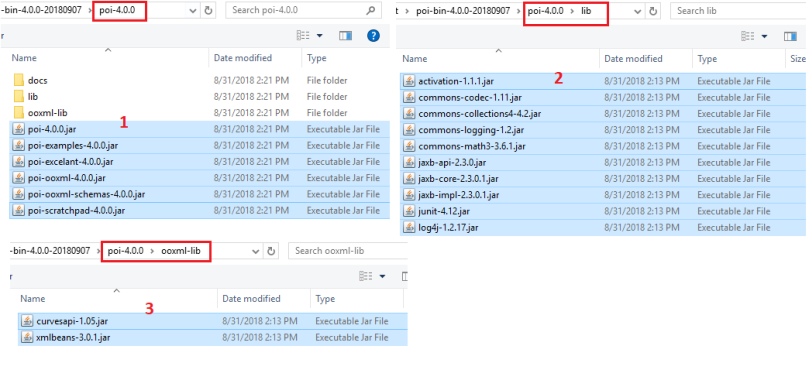Sort lib window by Name column
Image resolution: width=809 pixels, height=370 pixels.
(x=414, y=59)
